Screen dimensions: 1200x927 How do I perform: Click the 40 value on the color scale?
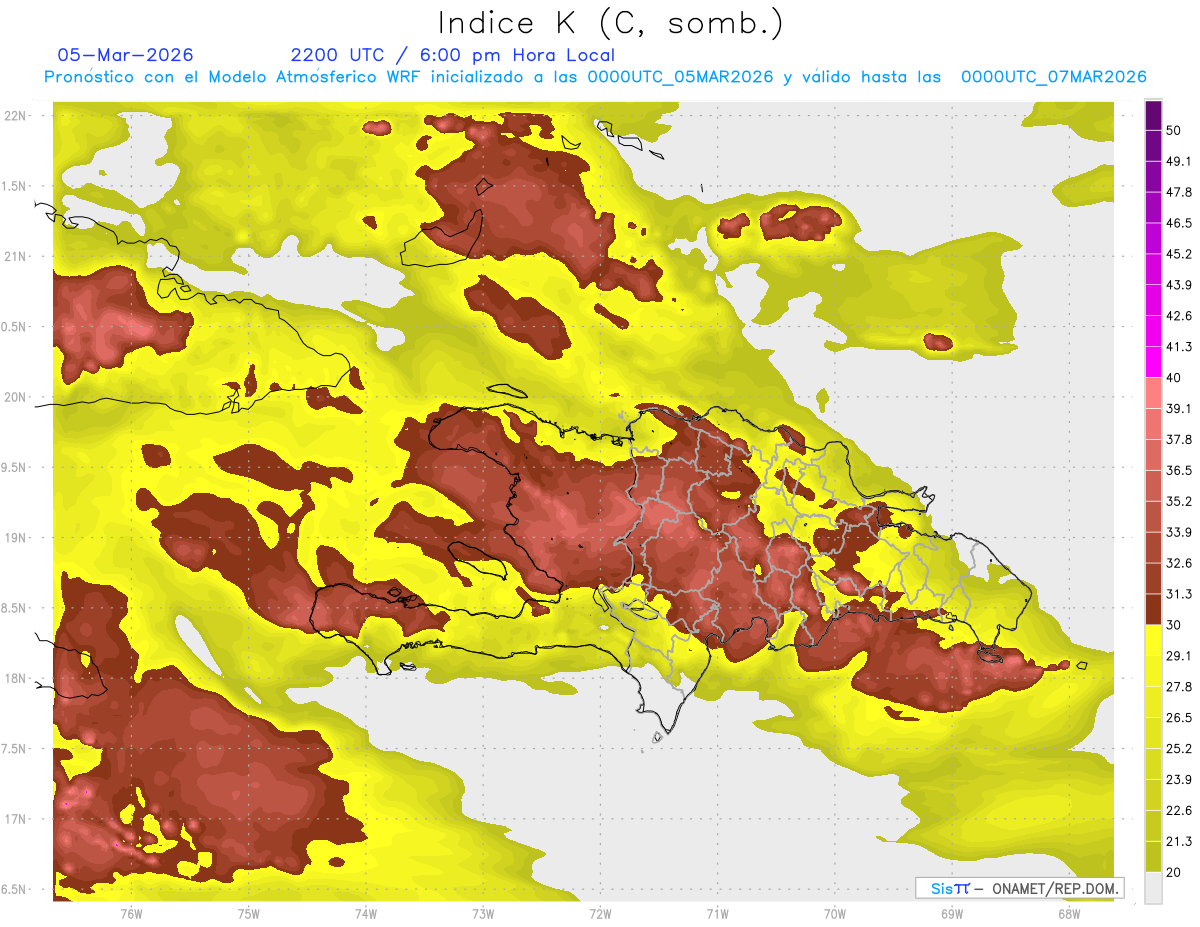pyautogui.click(x=1174, y=378)
